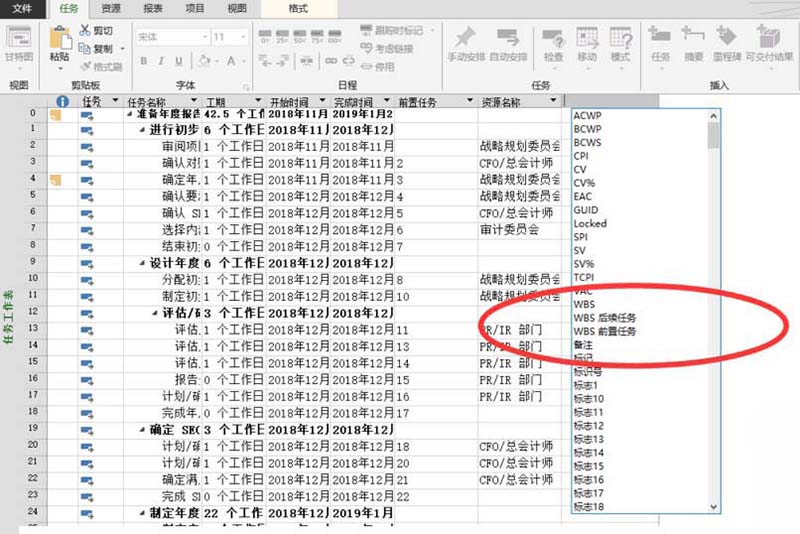Toggle Italic formatting (I)

tap(161, 61)
